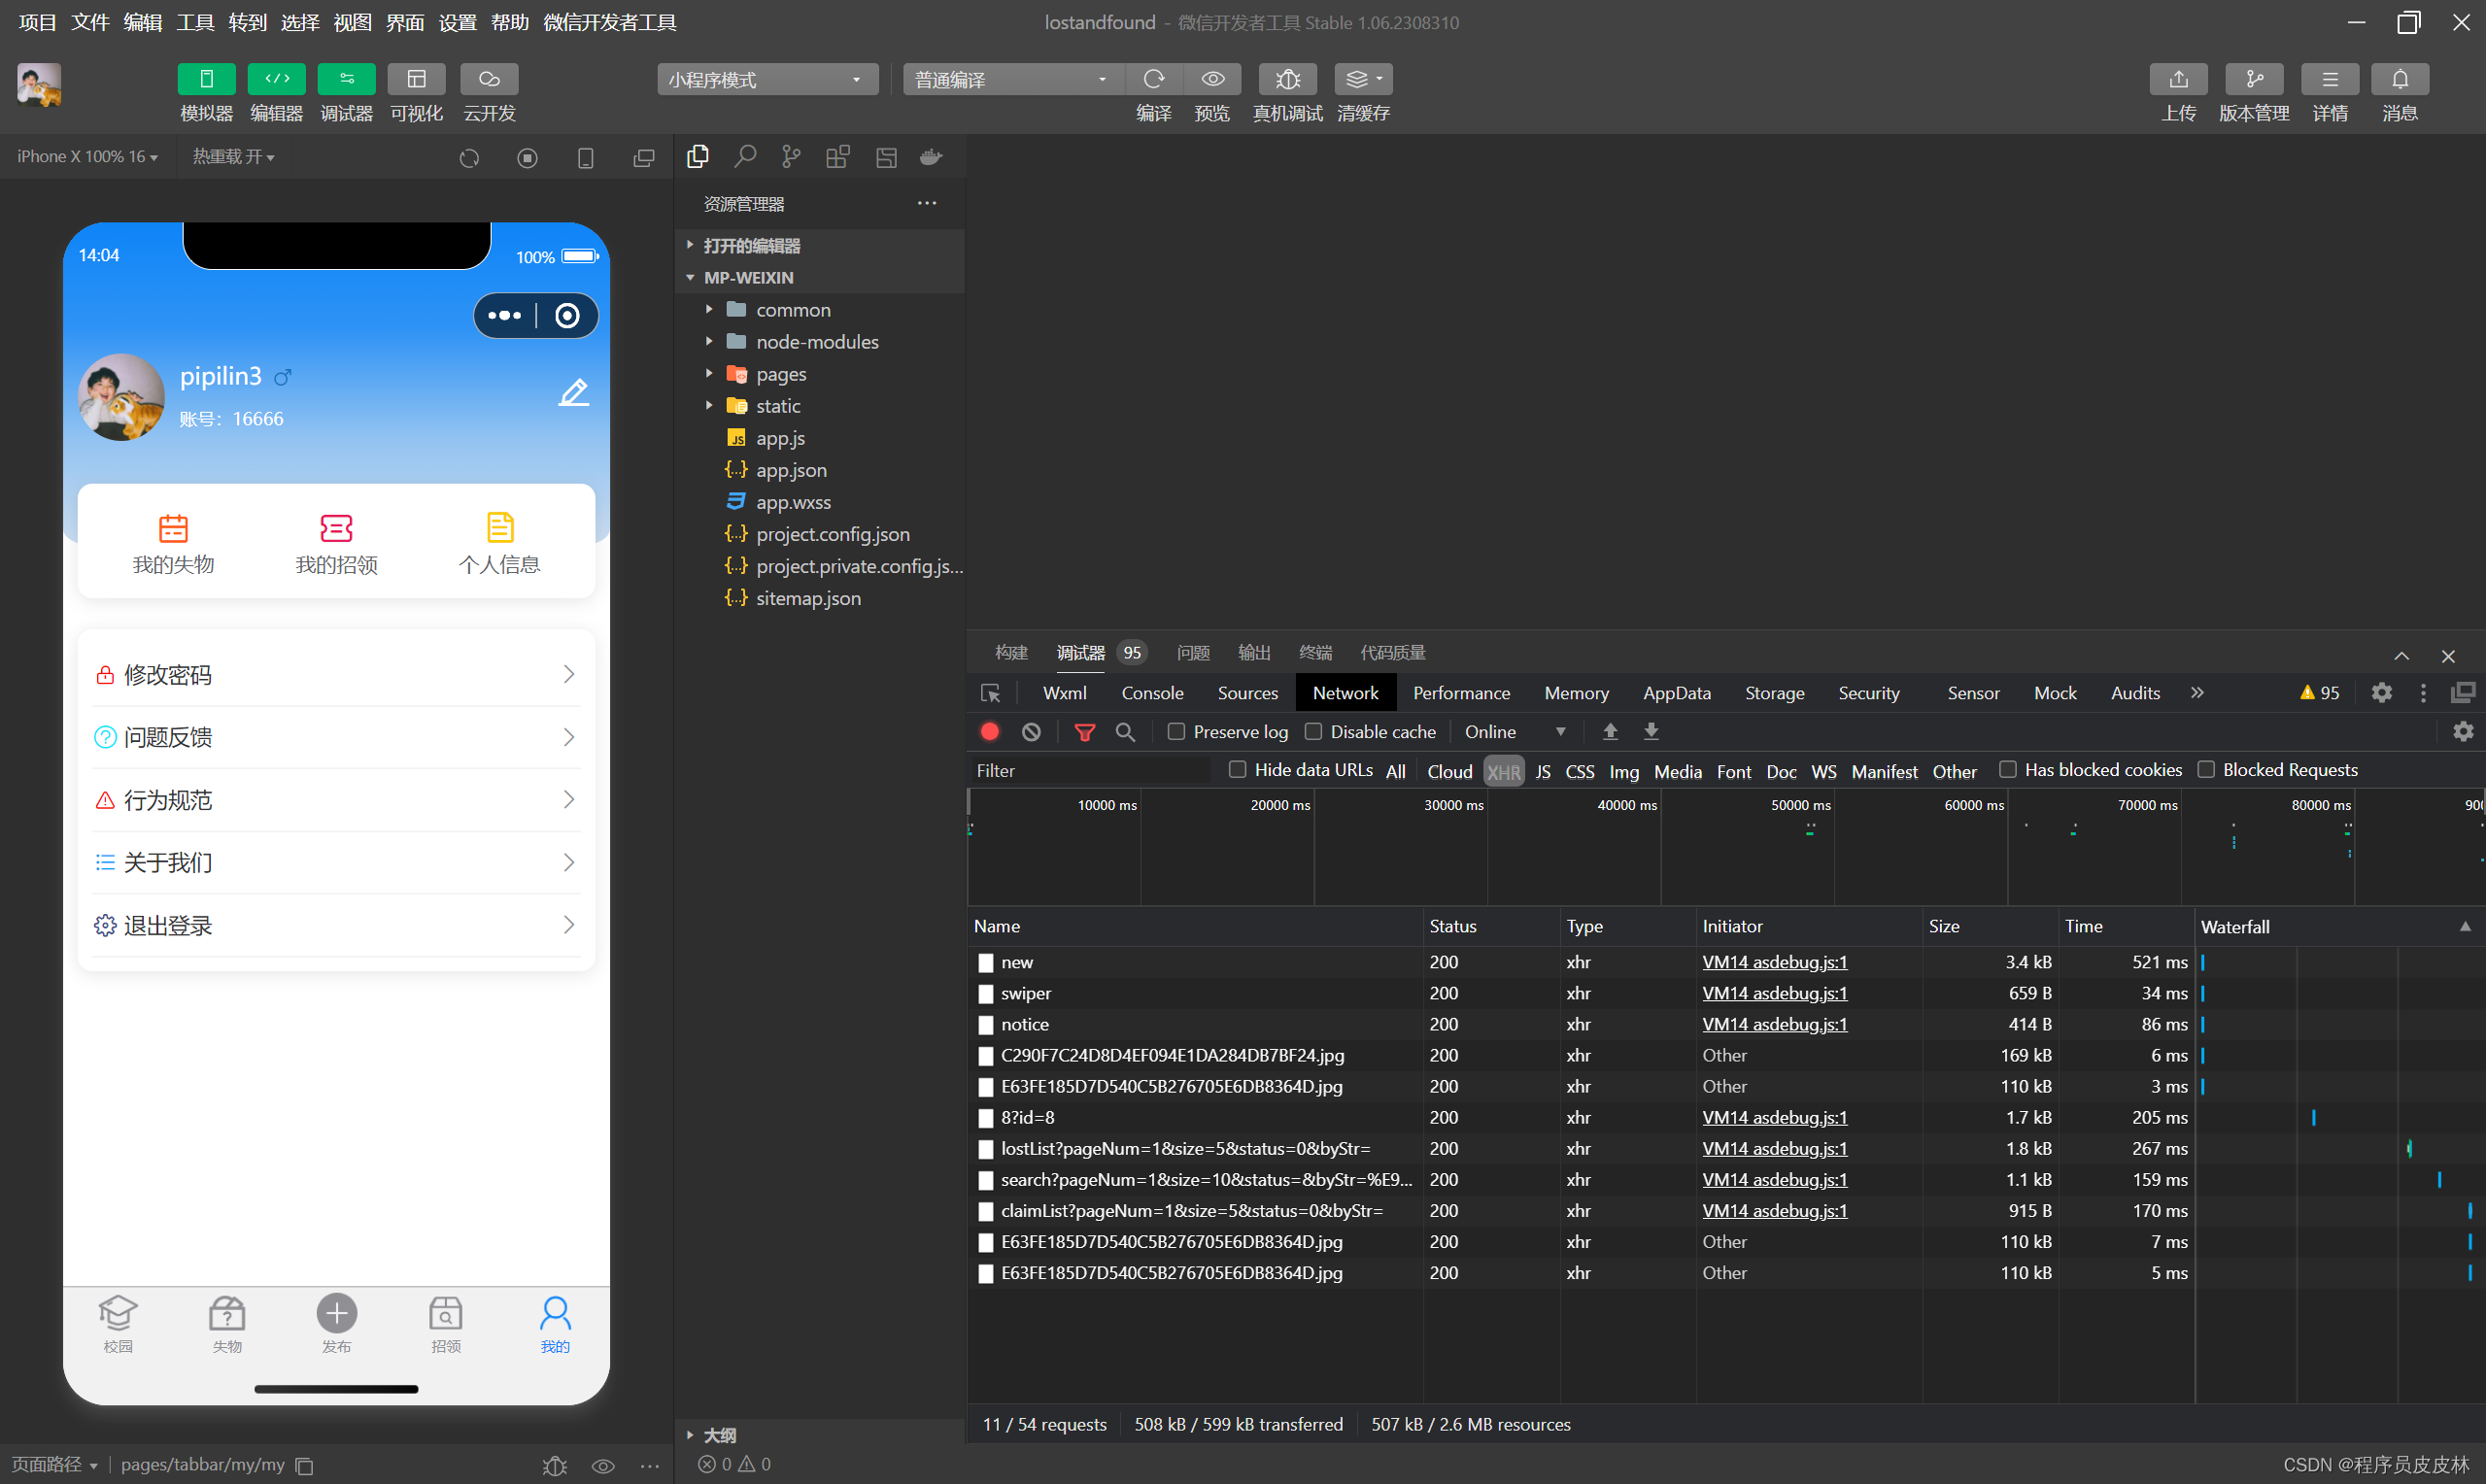Click the clear network log icon

point(1030,729)
